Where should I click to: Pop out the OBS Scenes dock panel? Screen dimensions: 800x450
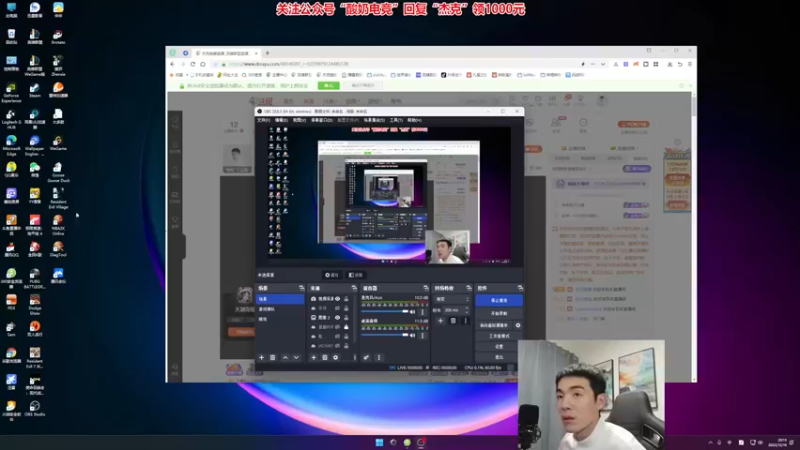tap(301, 288)
